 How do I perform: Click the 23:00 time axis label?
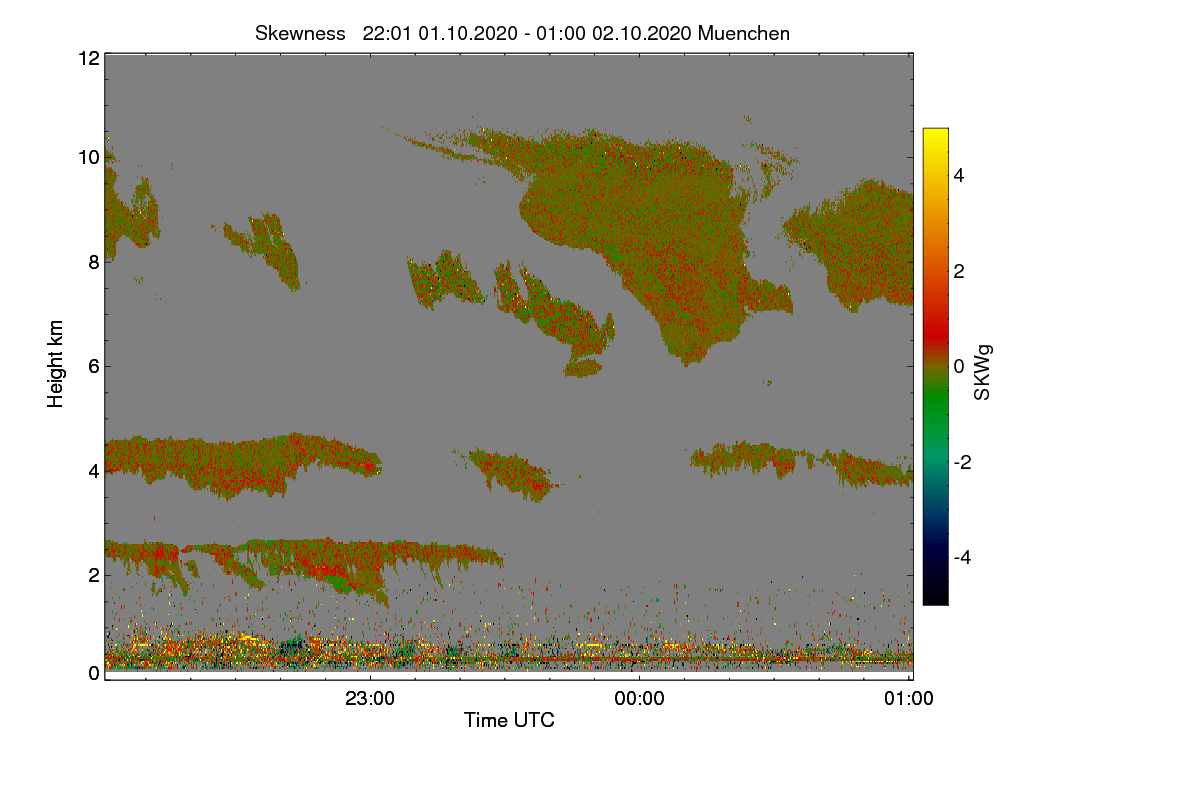(370, 700)
